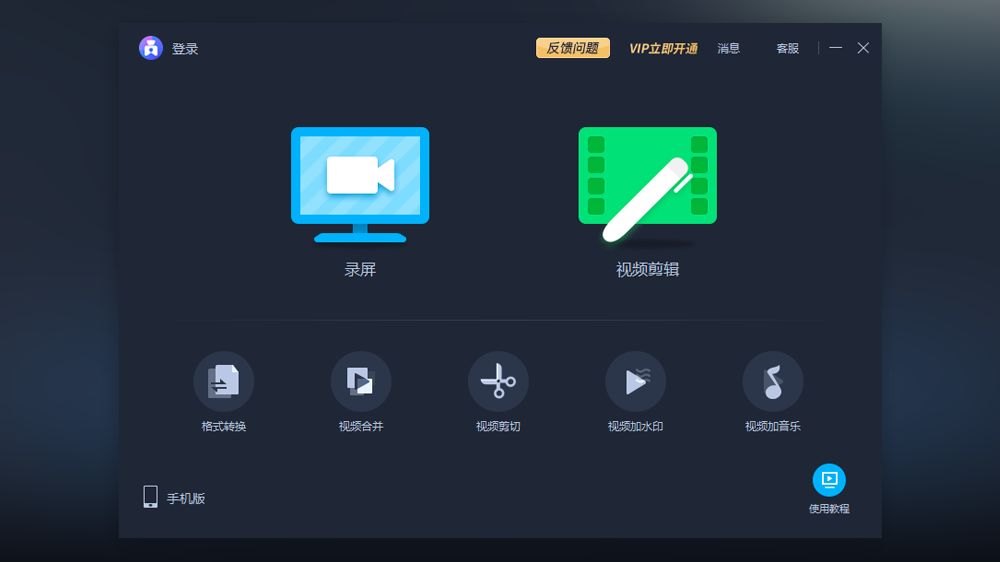
Task: Open the 使用教程 tutorial circle icon
Action: click(829, 480)
